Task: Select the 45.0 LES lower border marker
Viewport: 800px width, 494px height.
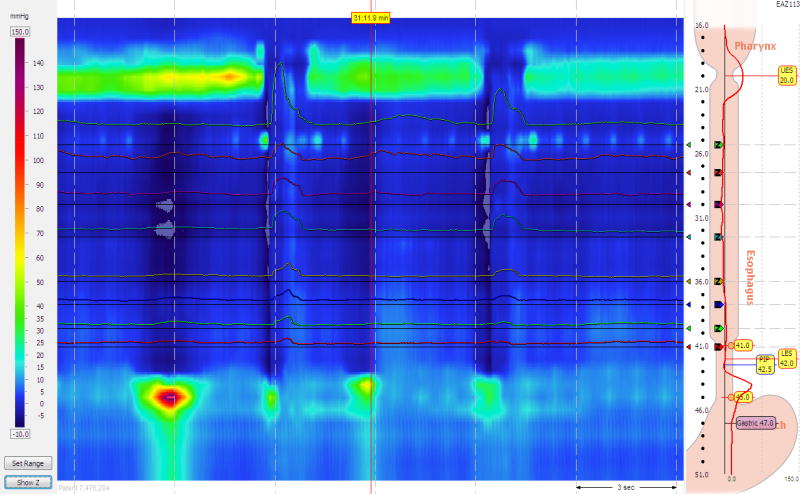Action: point(742,397)
